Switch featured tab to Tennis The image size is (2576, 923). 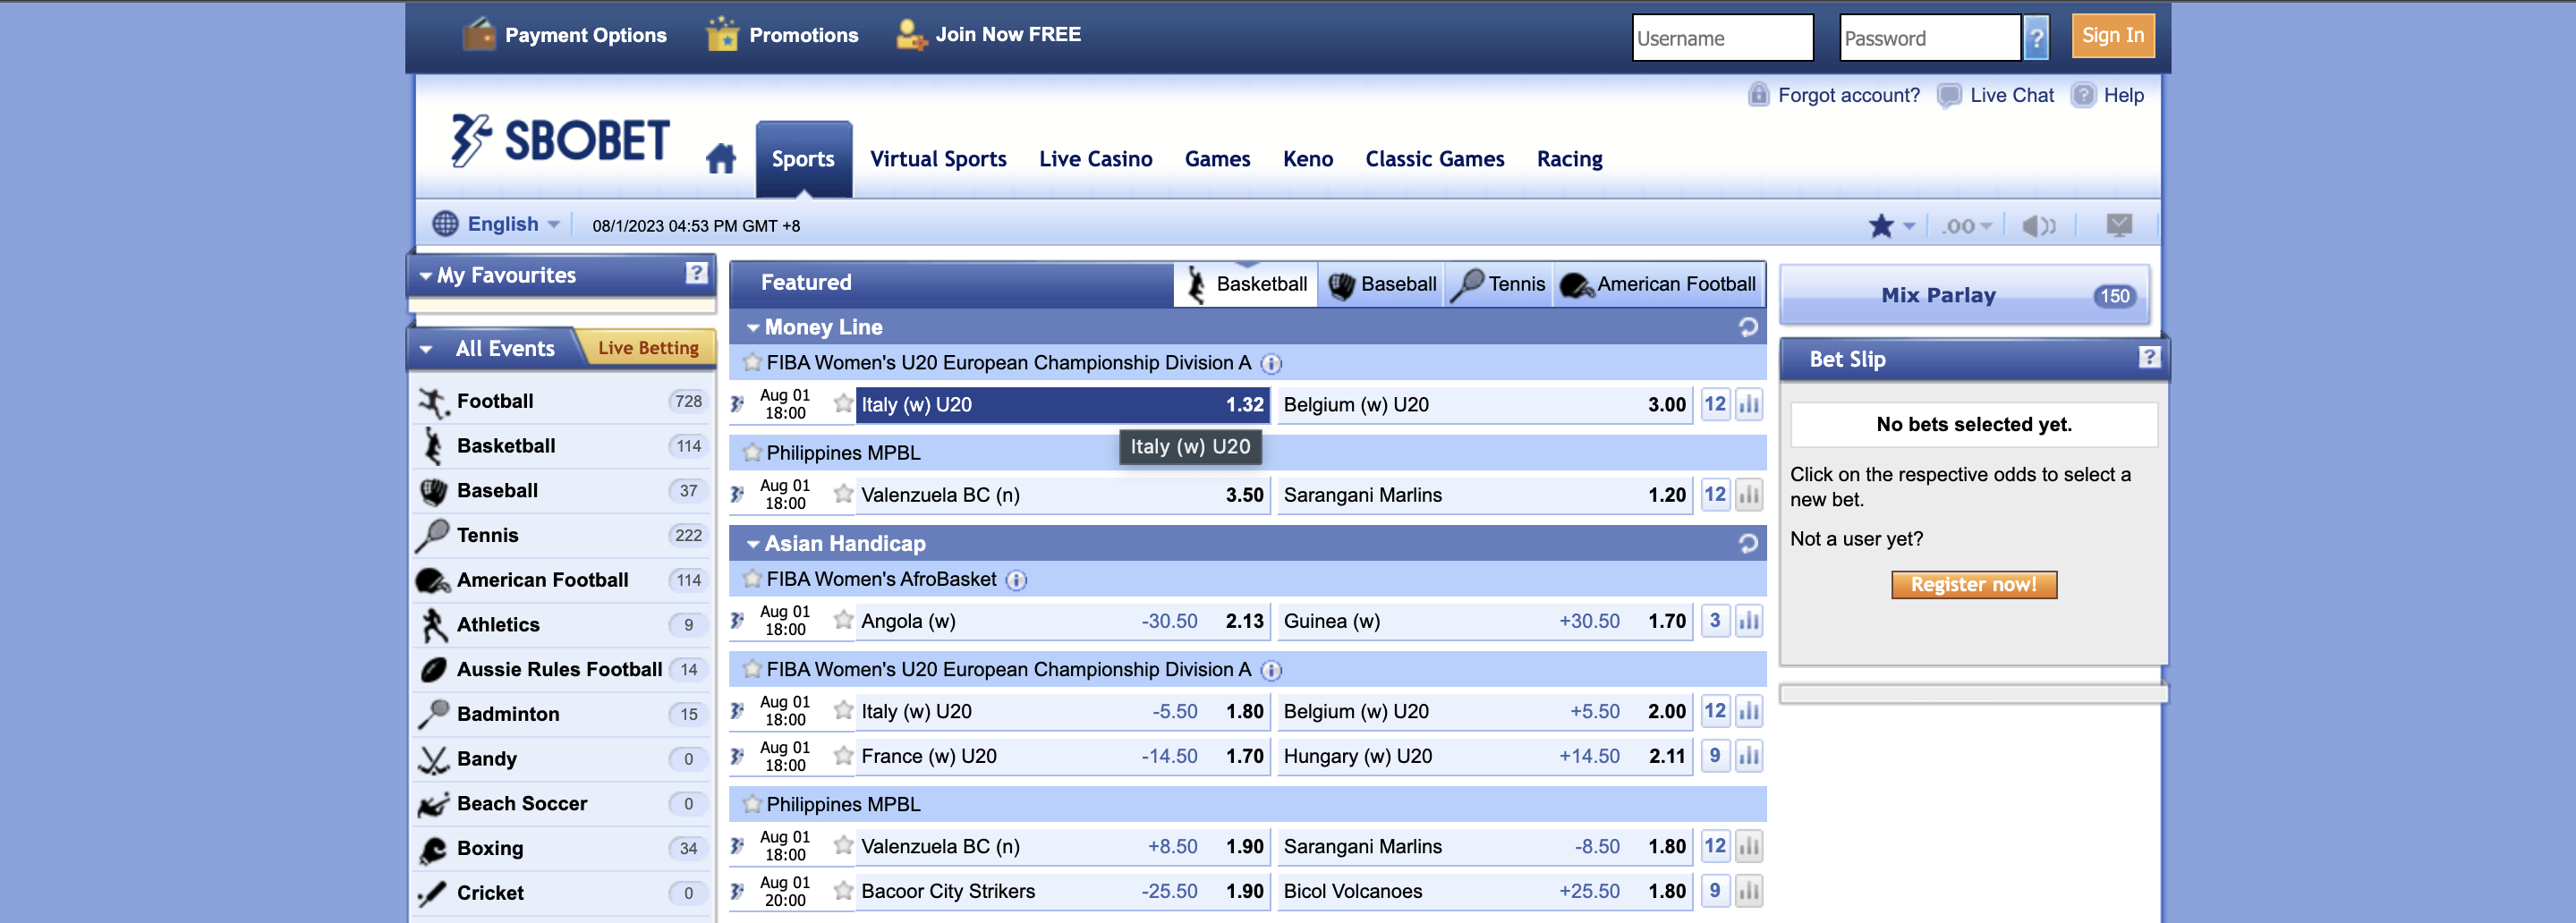click(1498, 284)
